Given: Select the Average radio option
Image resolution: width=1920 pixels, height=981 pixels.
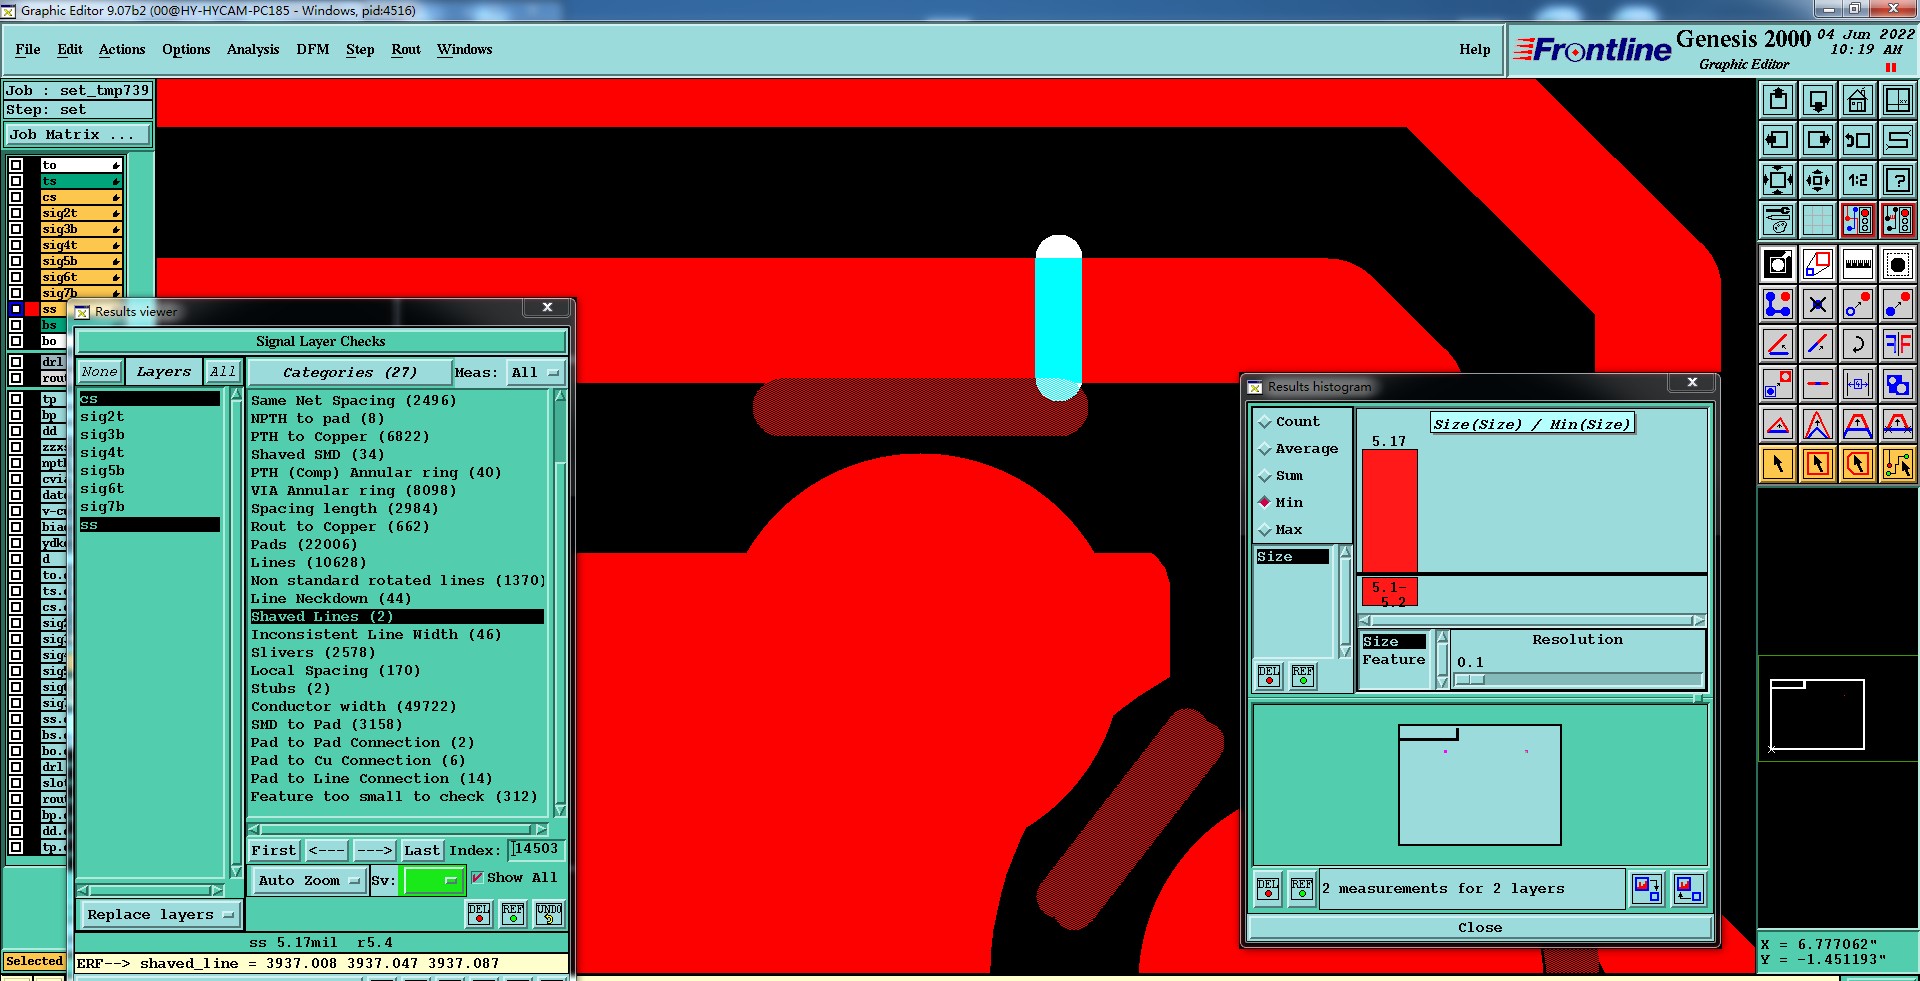Looking at the screenshot, I should click(1265, 449).
